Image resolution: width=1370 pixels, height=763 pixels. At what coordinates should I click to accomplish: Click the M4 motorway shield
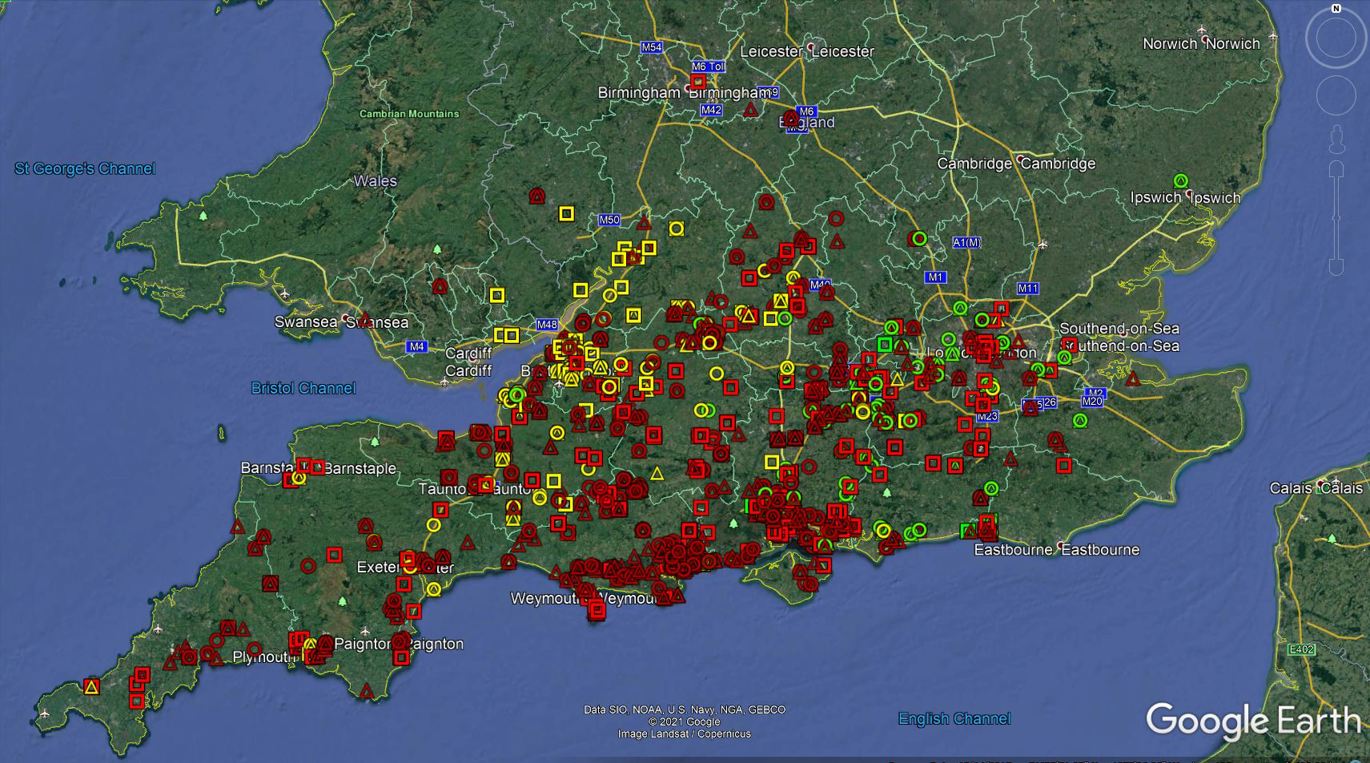417,347
